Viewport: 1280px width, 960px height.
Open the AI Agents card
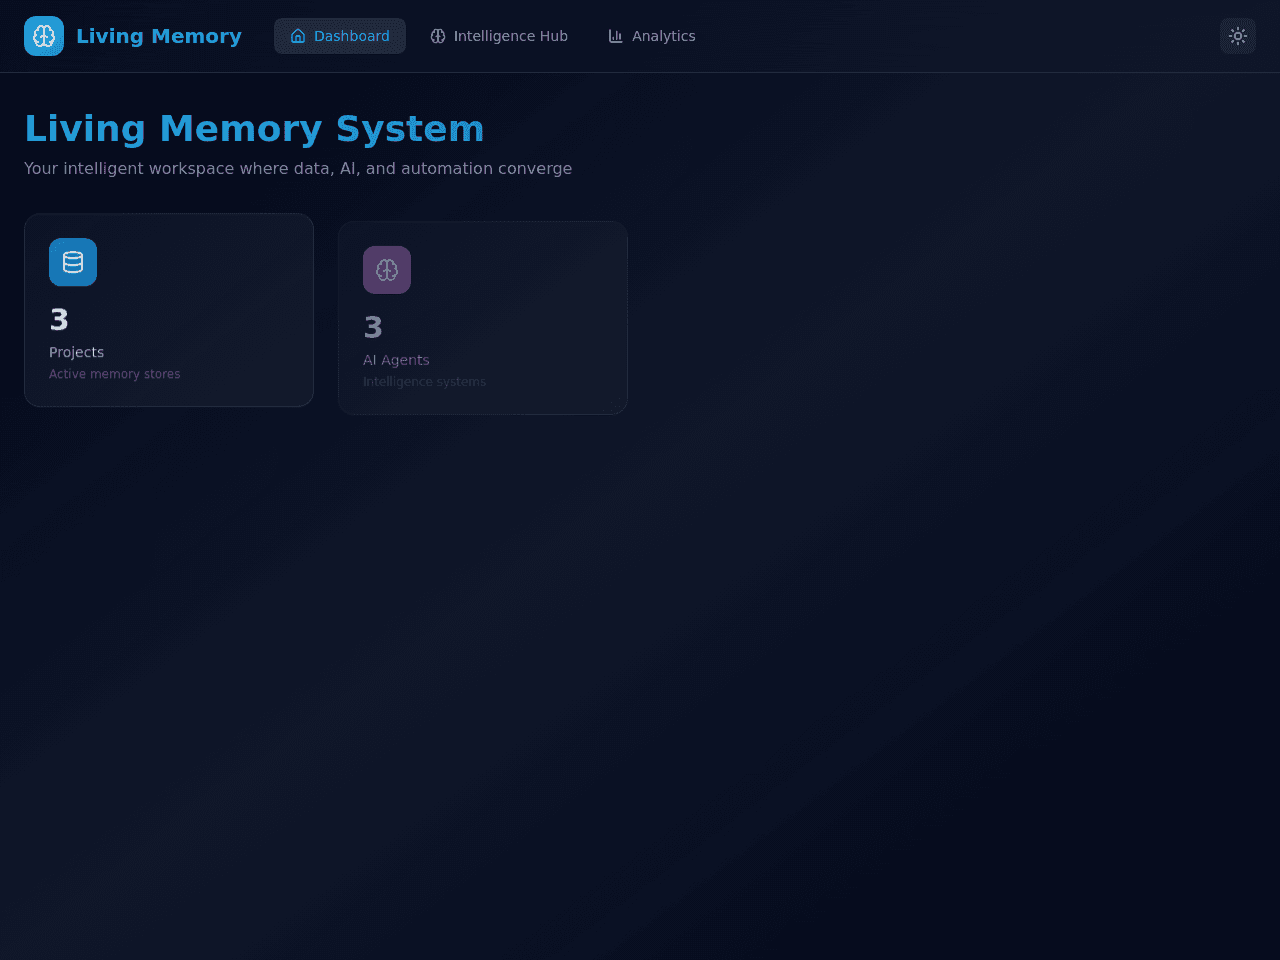tap(483, 318)
